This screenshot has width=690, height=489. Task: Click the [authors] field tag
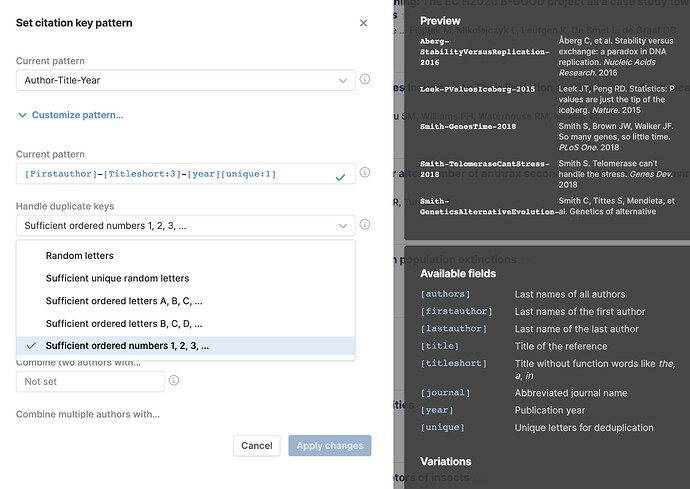click(x=445, y=294)
